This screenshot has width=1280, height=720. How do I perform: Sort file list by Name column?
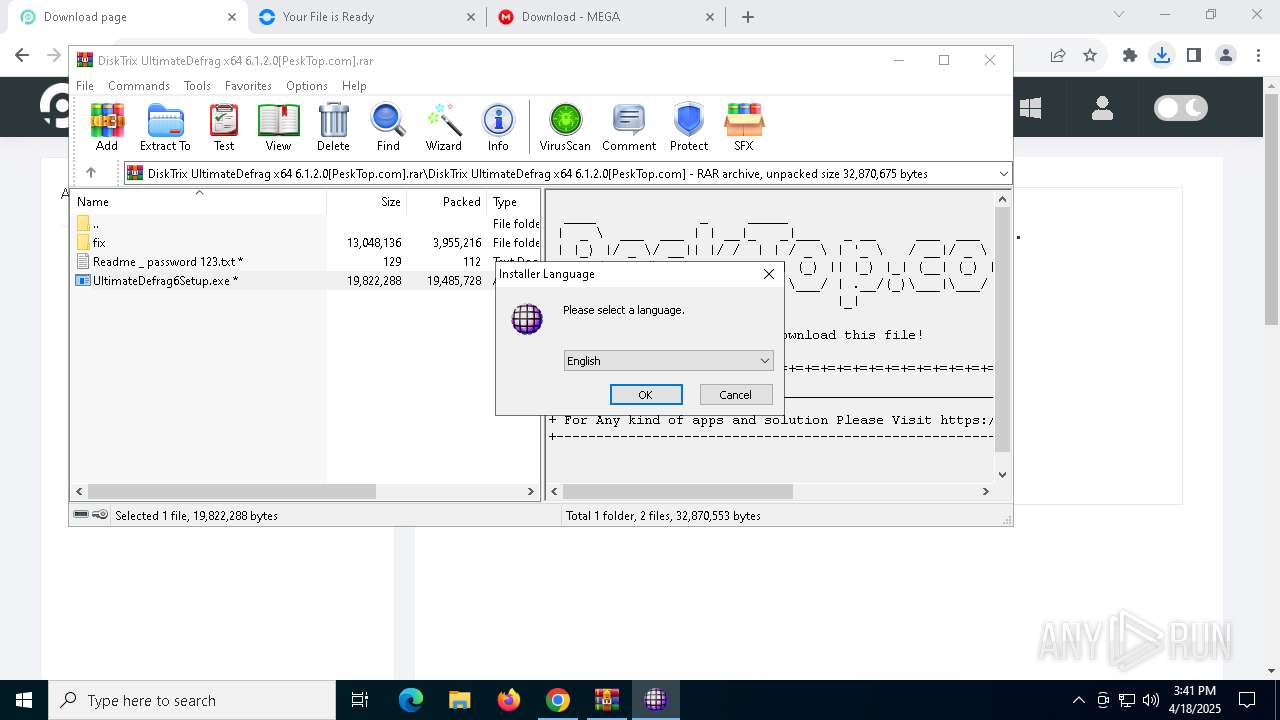[x=198, y=201]
